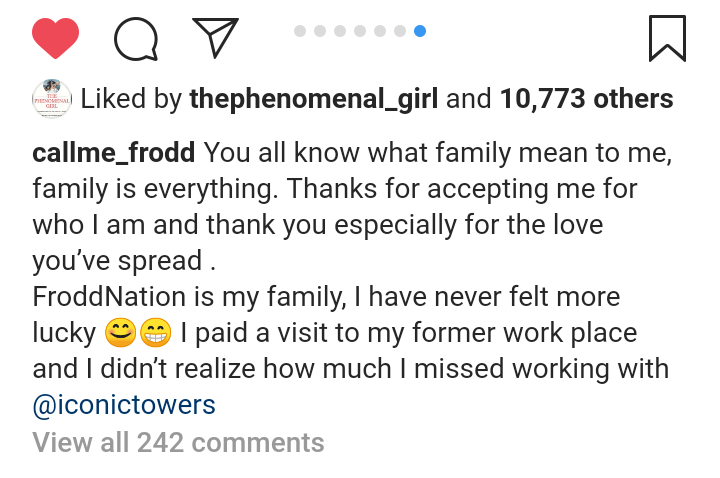The image size is (720, 478).
Task: Save post with the bookmark icon
Action: click(667, 38)
